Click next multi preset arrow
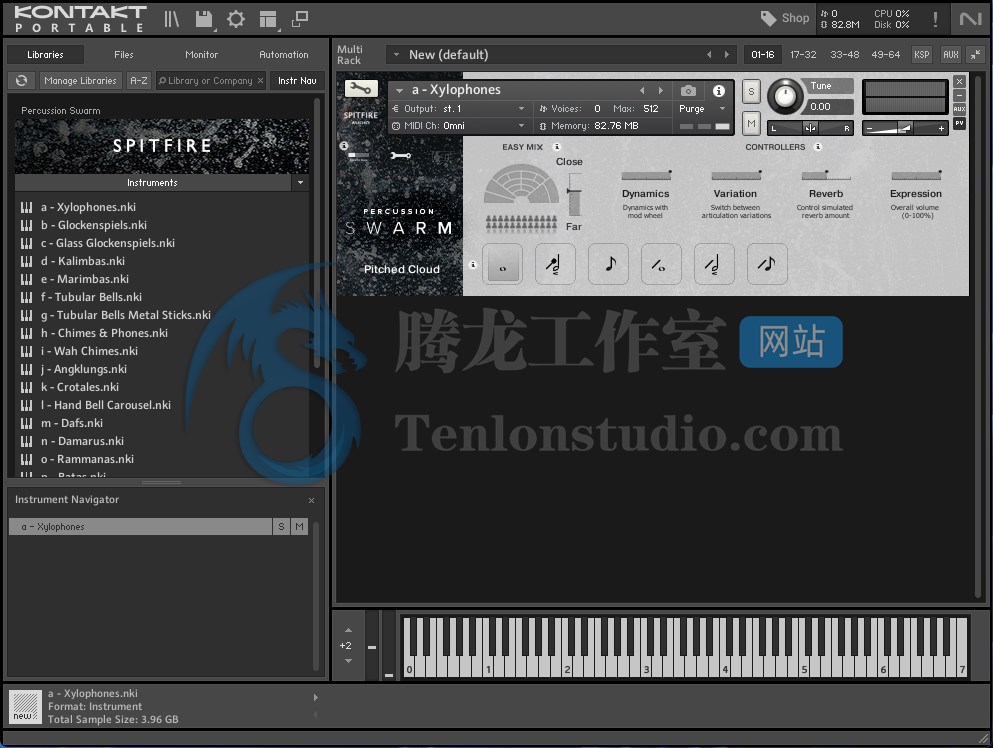Image resolution: width=993 pixels, height=748 pixels. [x=726, y=54]
